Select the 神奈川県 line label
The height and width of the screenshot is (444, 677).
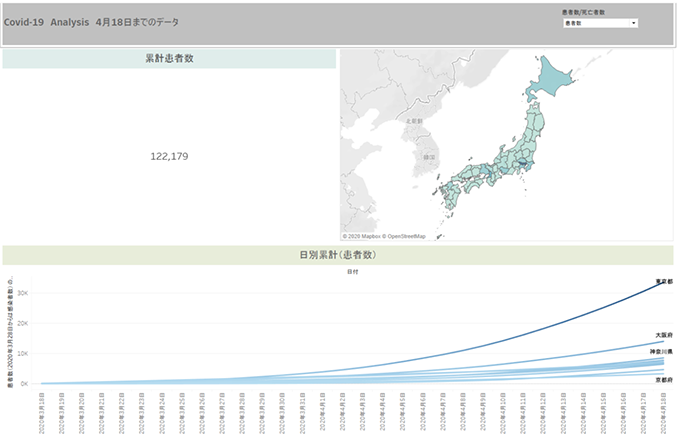[x=661, y=352]
